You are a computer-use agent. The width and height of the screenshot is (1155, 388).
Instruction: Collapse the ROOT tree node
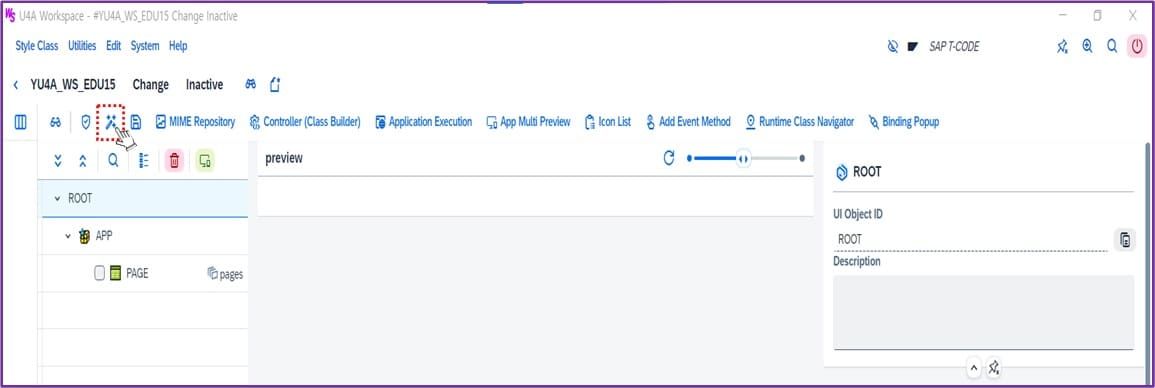point(57,199)
